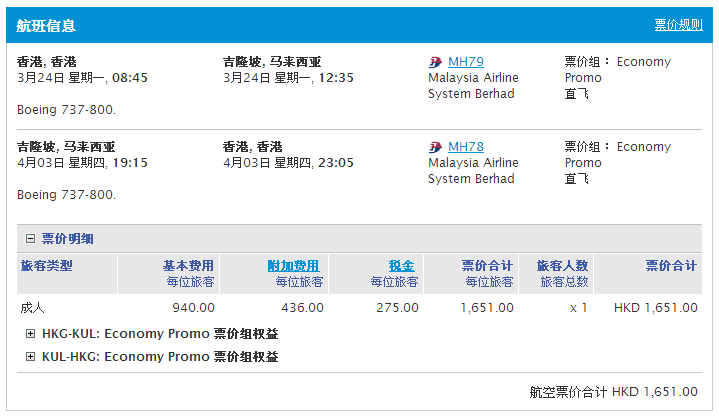Click the 940.00 base fare value

pos(193,308)
